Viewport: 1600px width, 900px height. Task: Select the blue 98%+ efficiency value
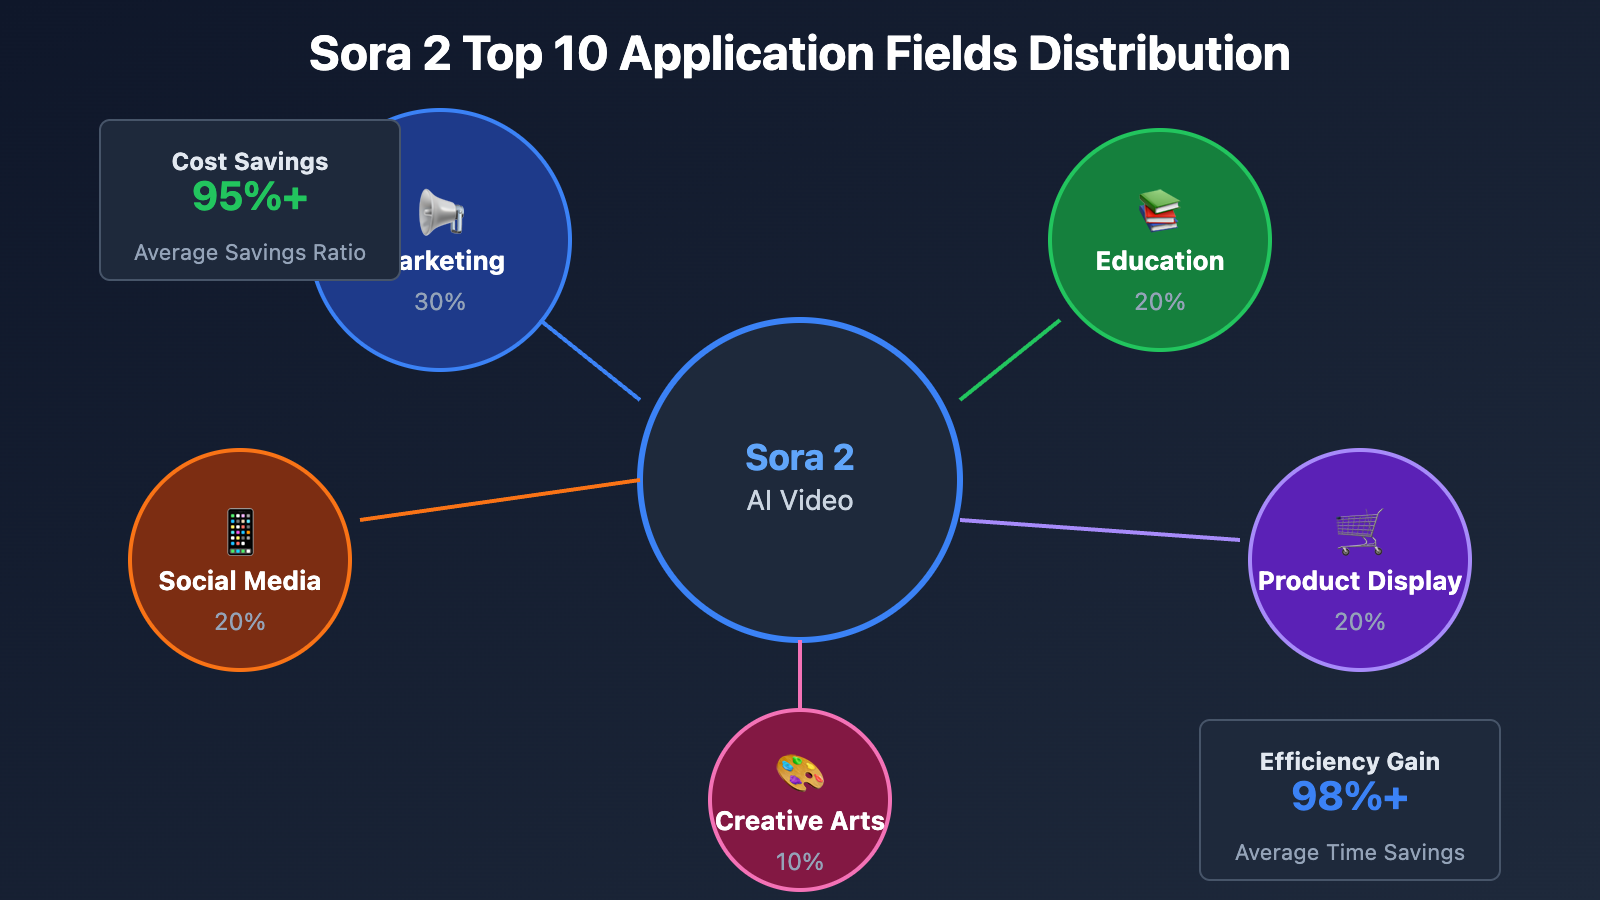pyautogui.click(x=1350, y=797)
